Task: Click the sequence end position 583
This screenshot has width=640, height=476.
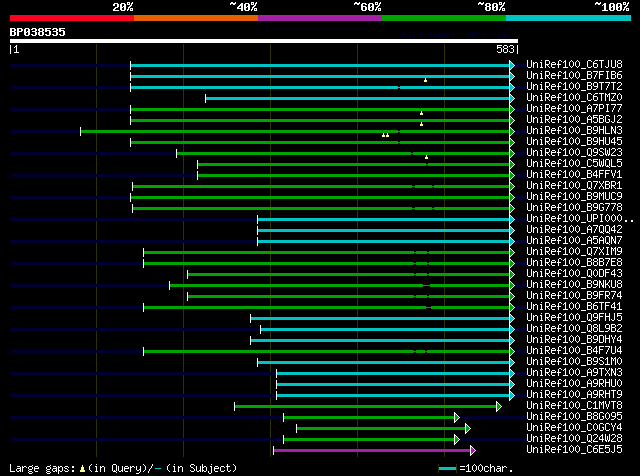Action: [x=505, y=49]
